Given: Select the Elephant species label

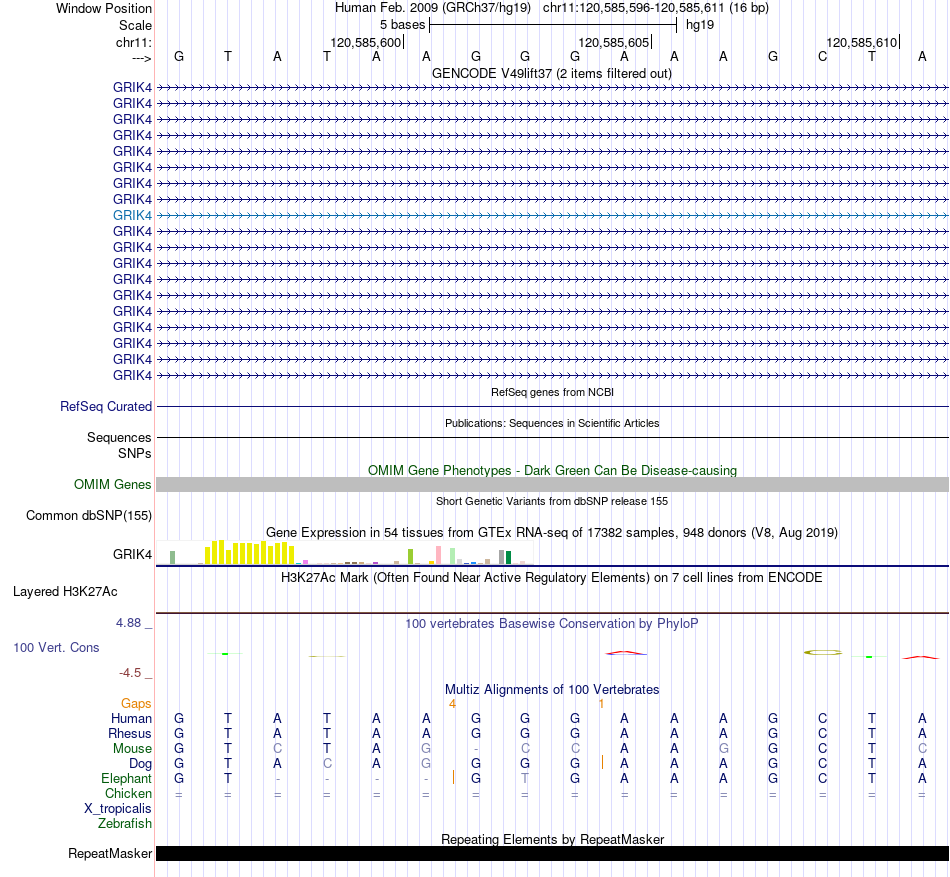Looking at the screenshot, I should tap(126, 778).
